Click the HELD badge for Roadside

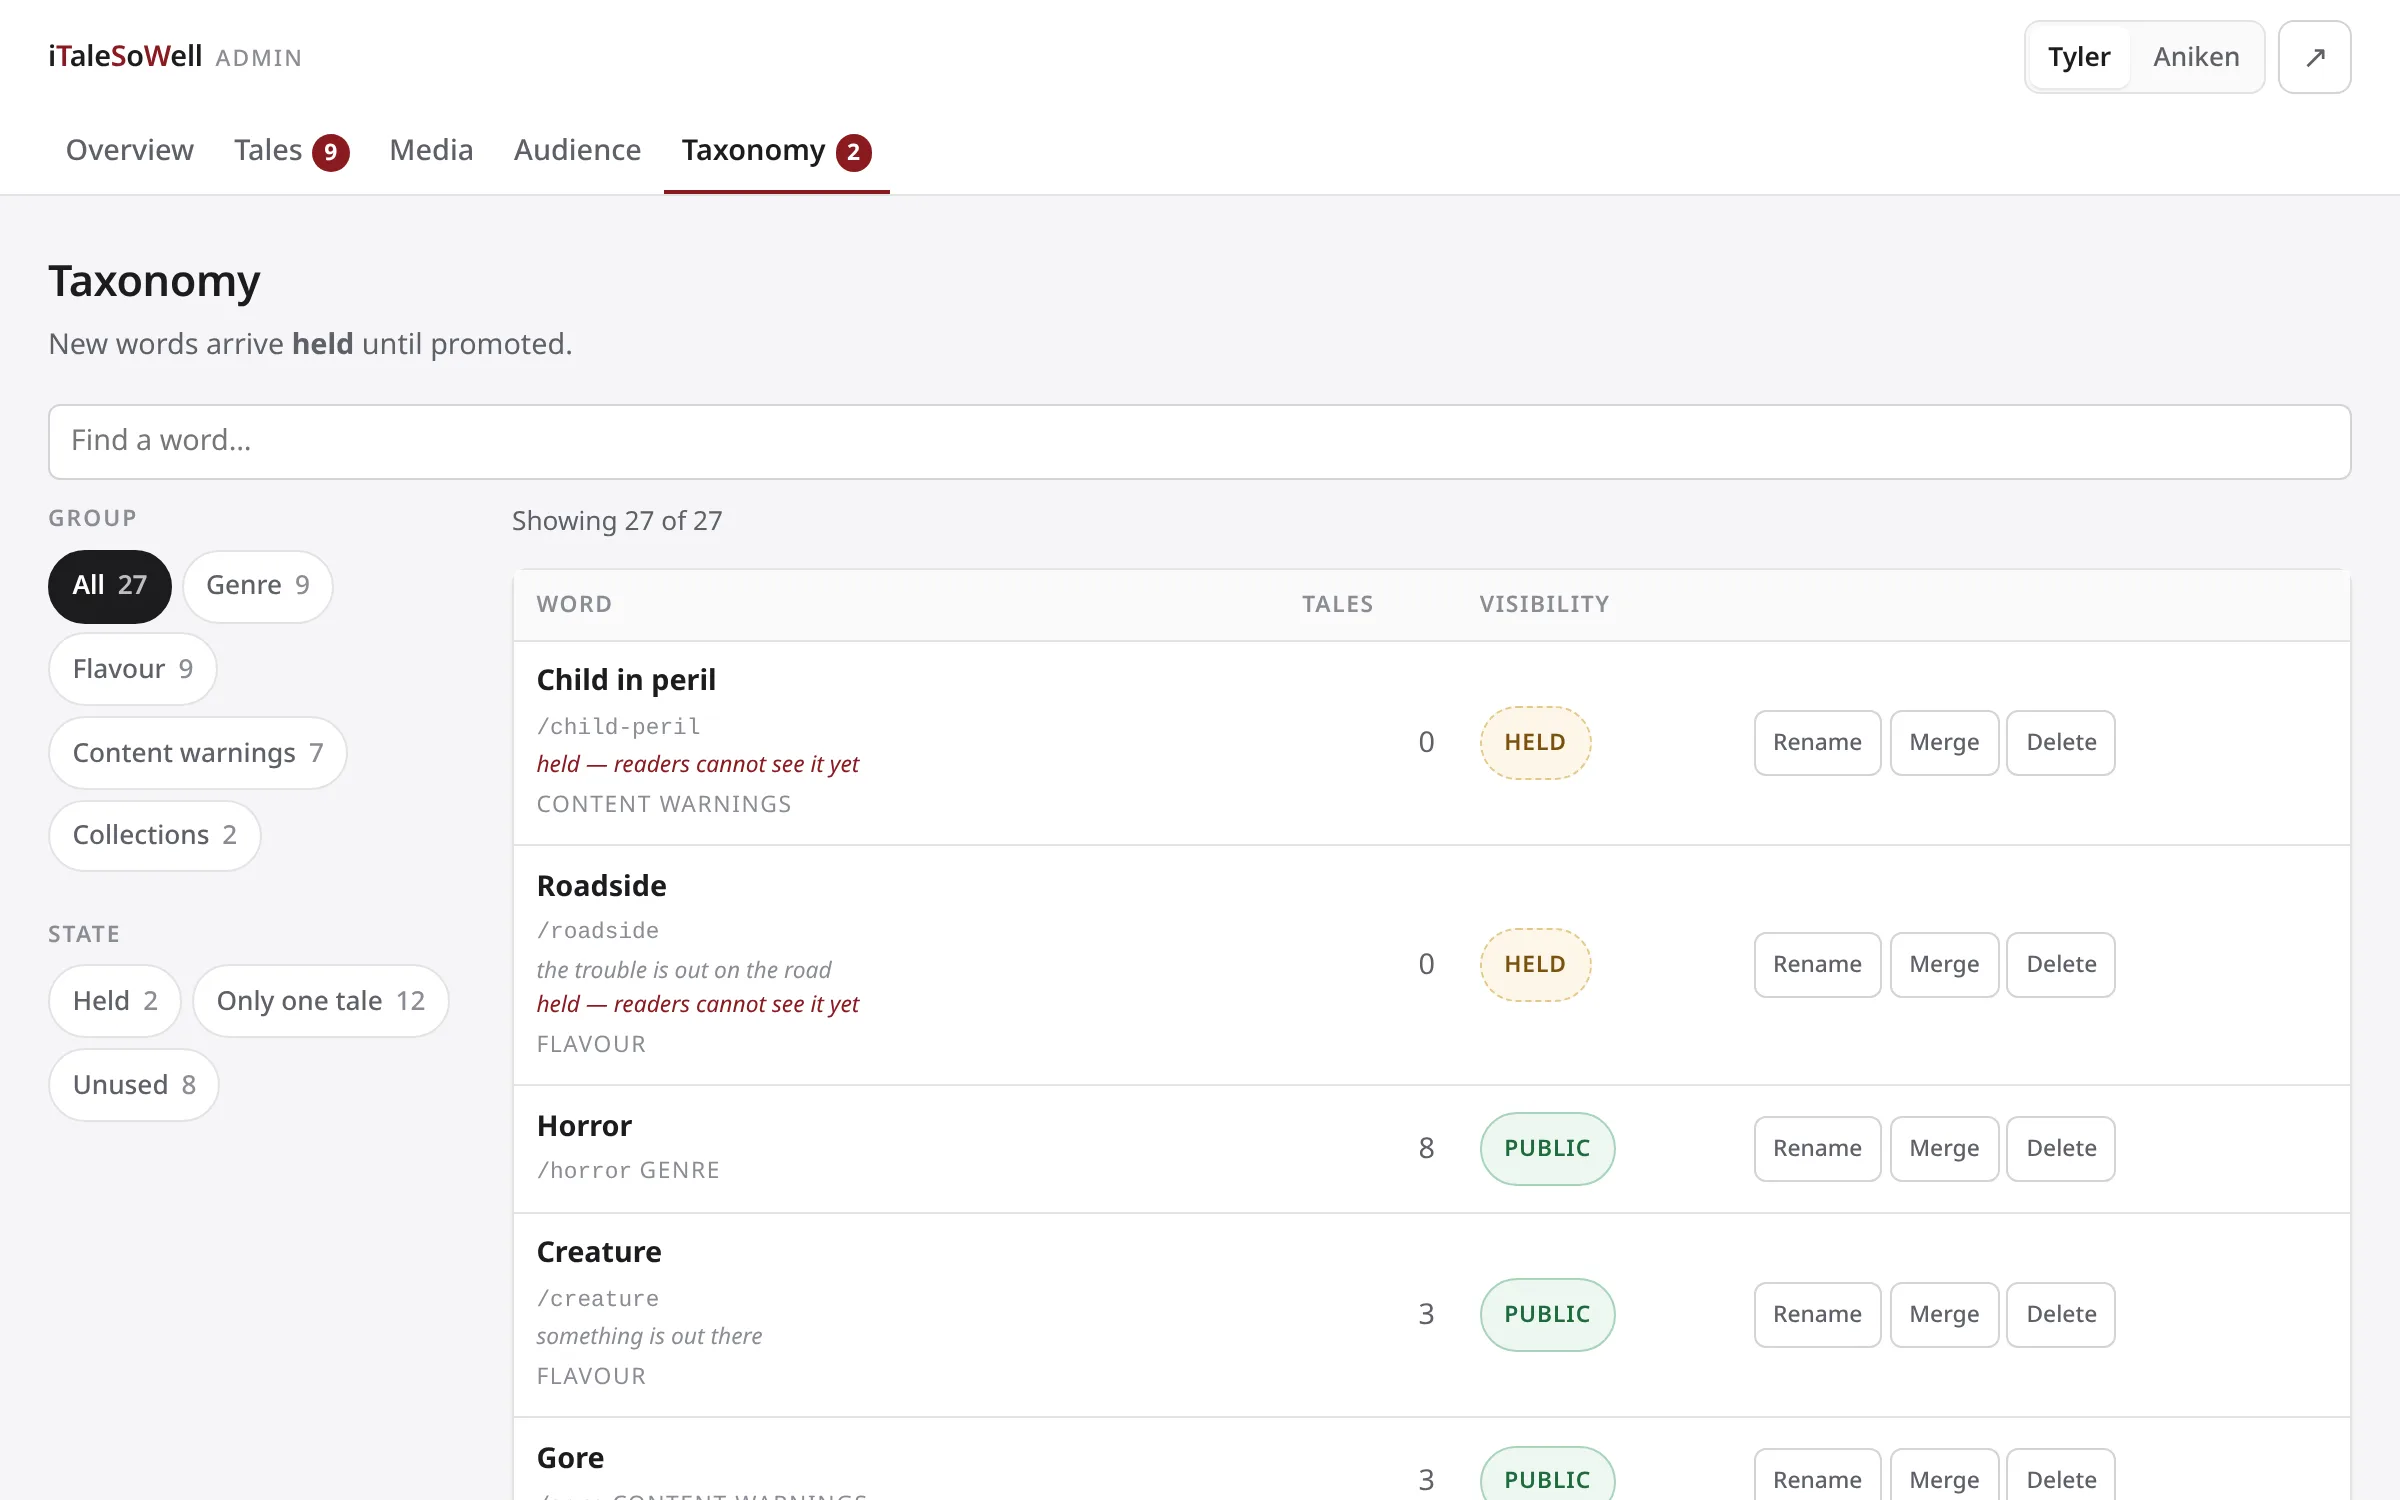pyautogui.click(x=1535, y=965)
